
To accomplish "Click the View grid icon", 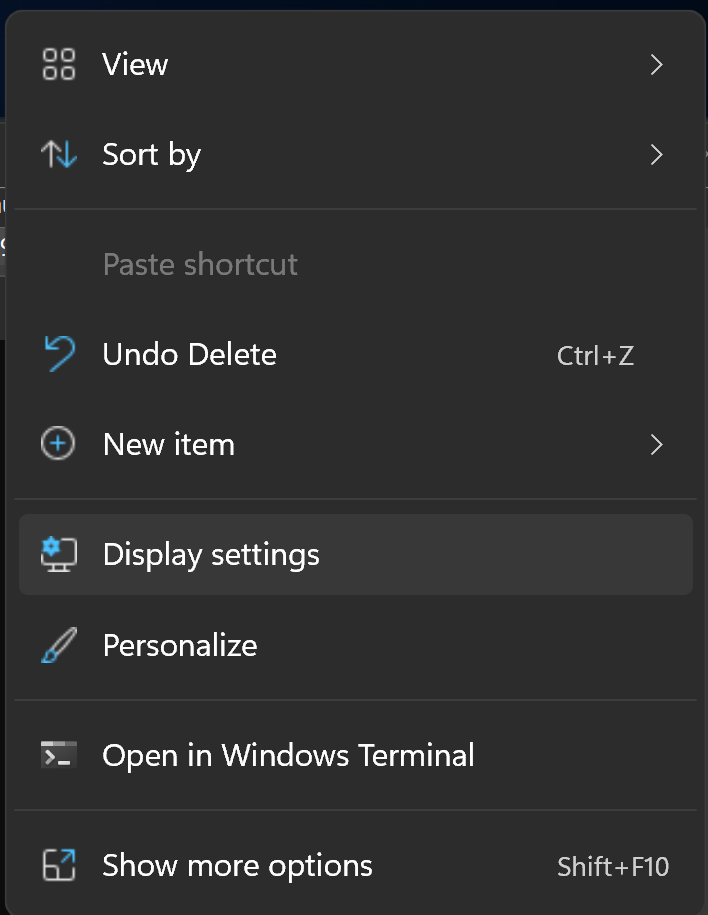I will click(58, 64).
